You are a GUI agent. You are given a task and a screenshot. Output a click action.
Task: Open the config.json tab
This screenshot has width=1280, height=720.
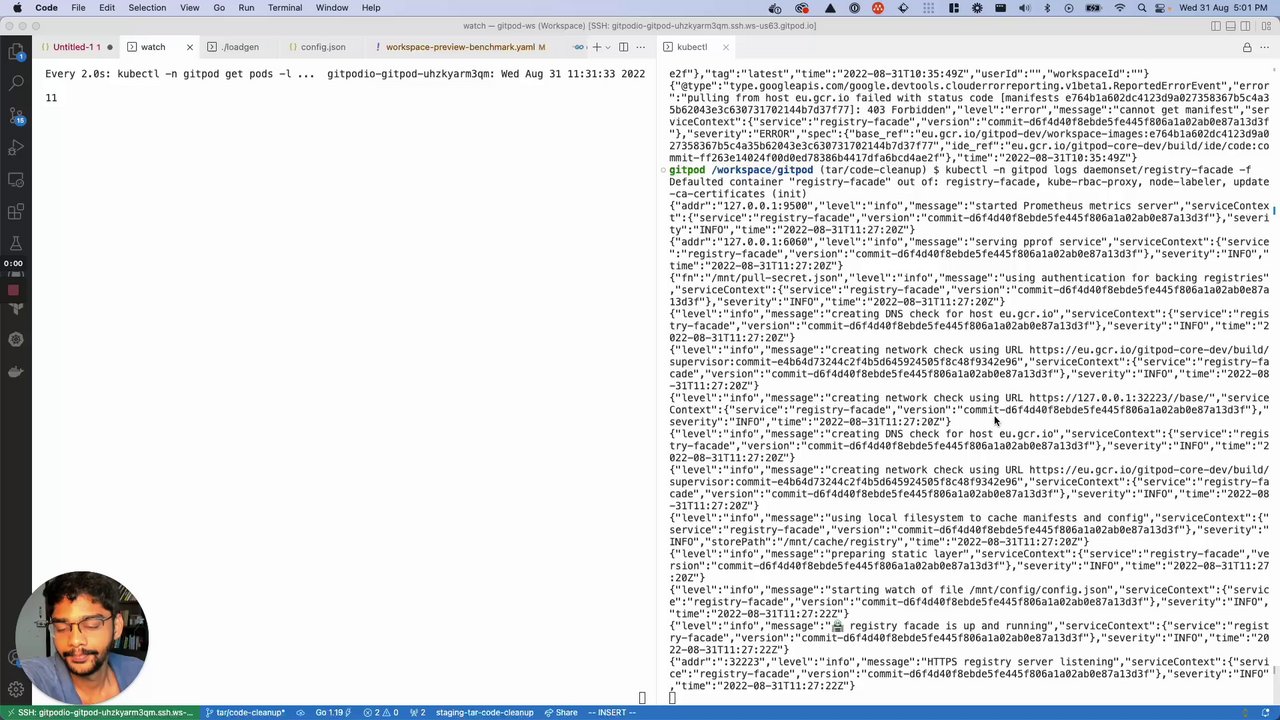pos(322,47)
